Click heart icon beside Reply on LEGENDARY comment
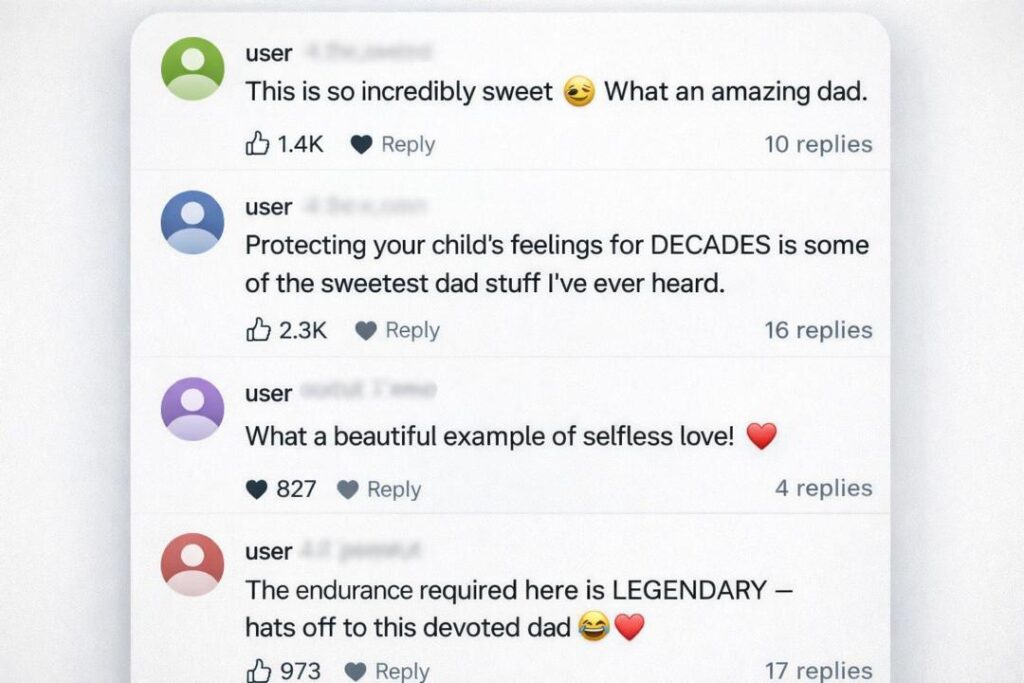1024x683 pixels. pos(356,671)
